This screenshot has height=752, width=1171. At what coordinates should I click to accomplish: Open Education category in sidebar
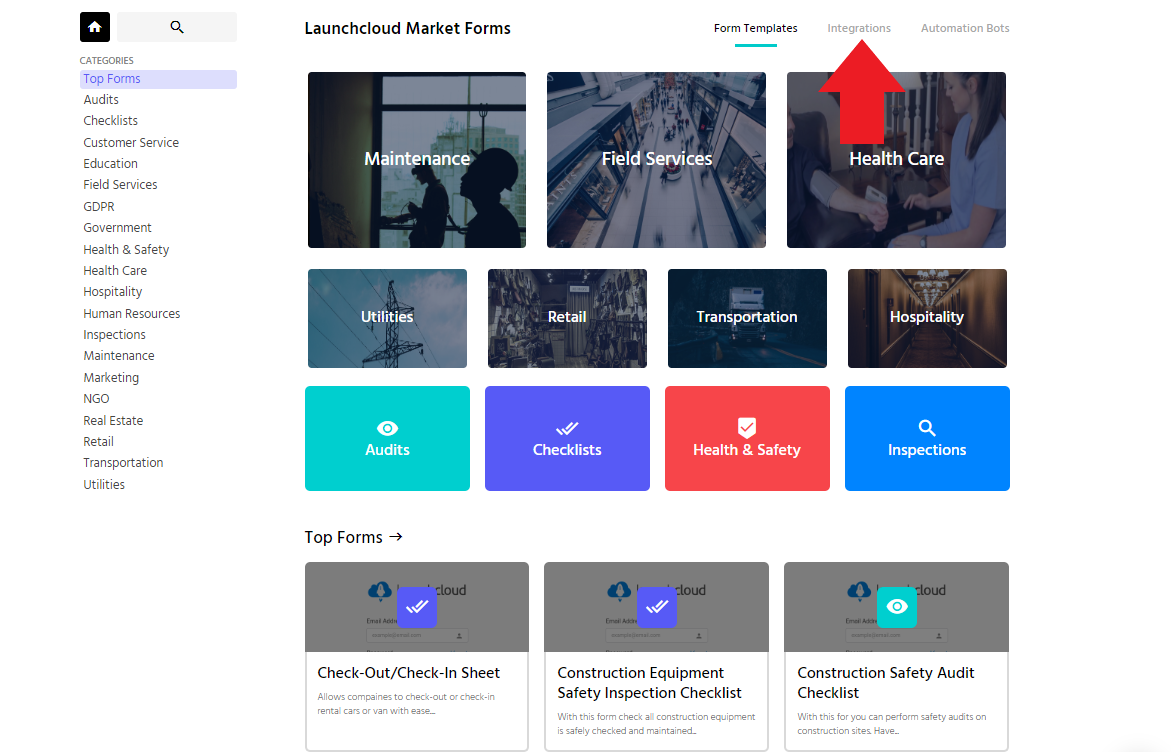tap(111, 164)
